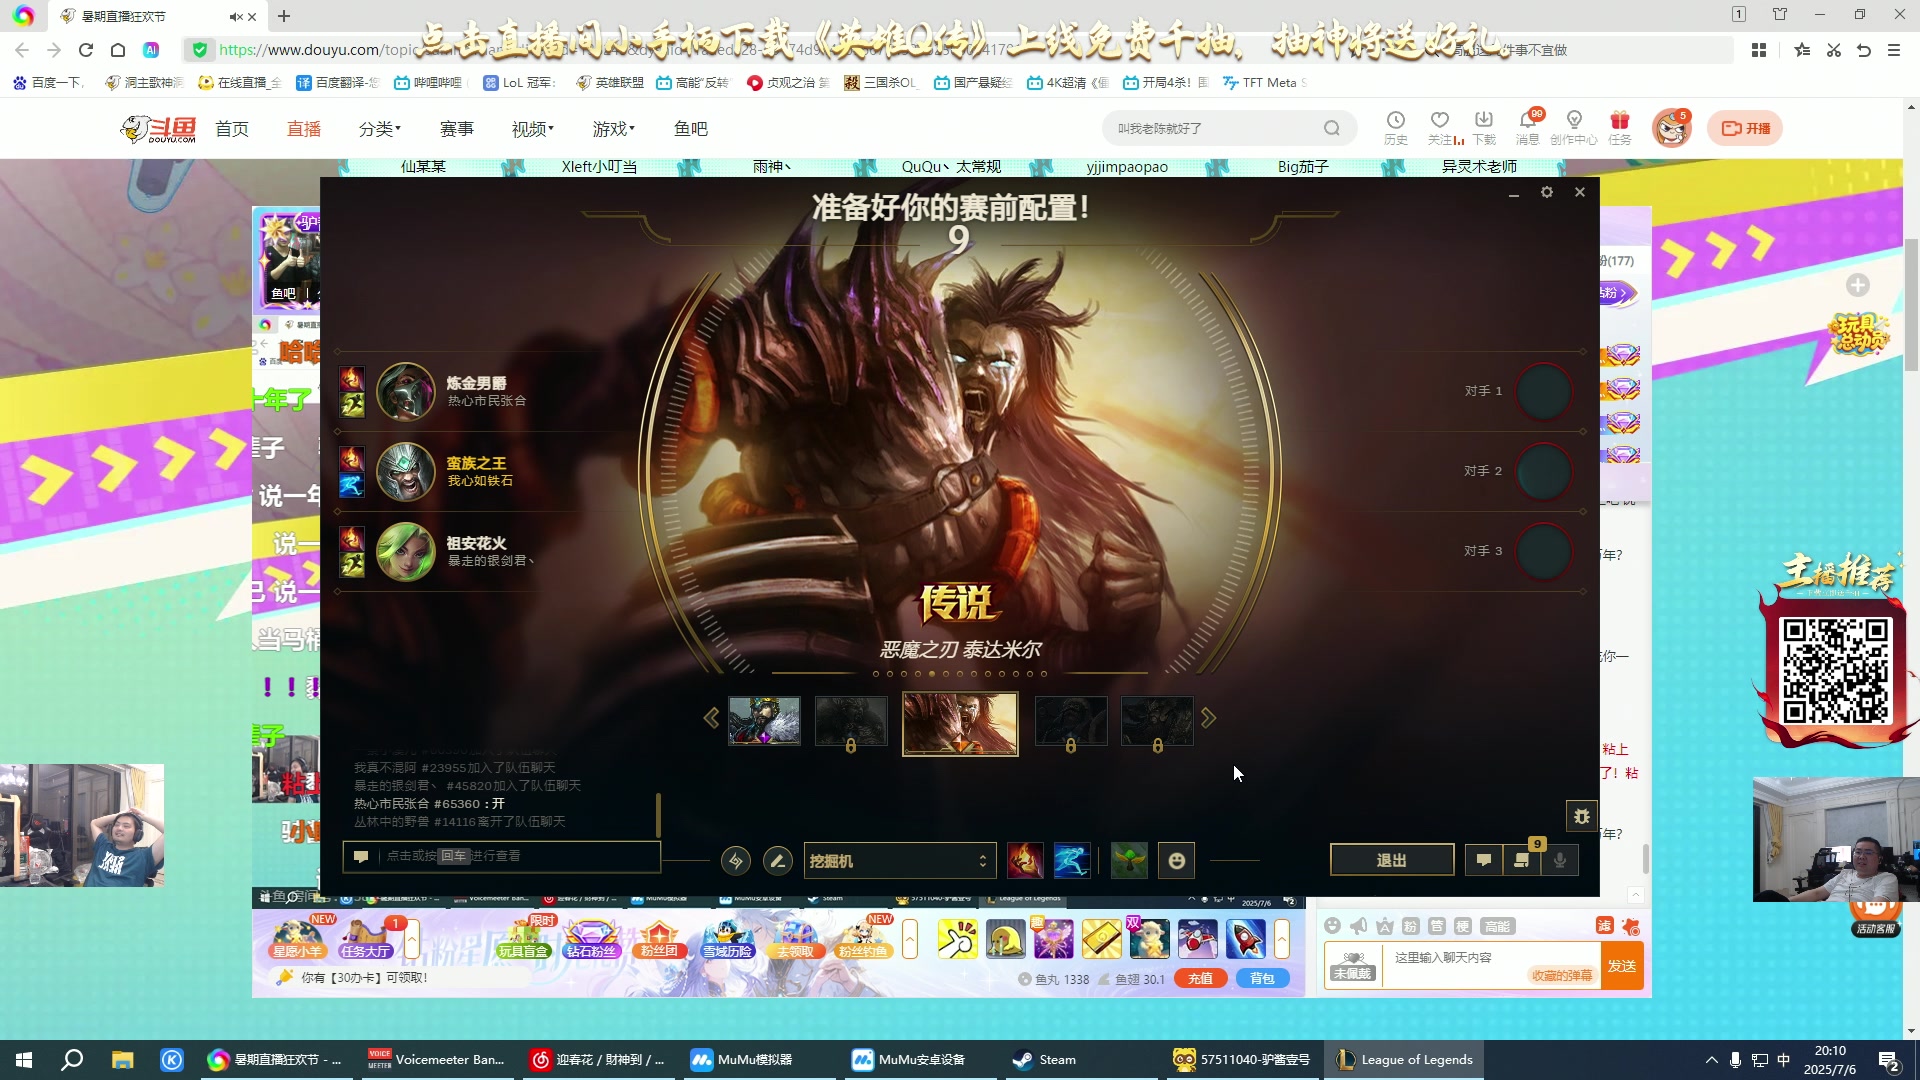The height and width of the screenshot is (1080, 1920).
Task: Open a new browser tab
Action: click(284, 16)
